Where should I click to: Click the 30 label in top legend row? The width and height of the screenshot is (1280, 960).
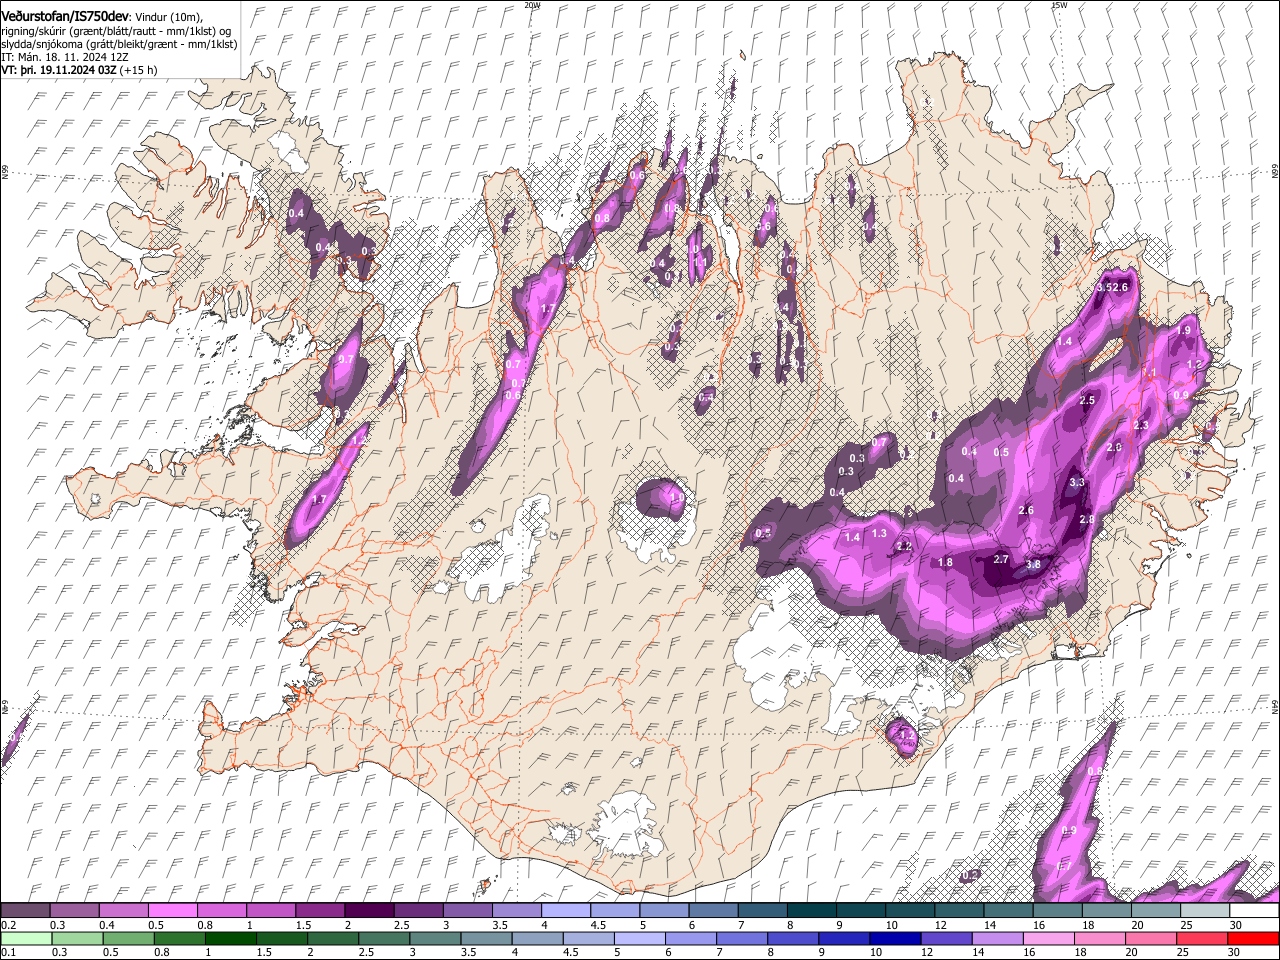click(1235, 925)
